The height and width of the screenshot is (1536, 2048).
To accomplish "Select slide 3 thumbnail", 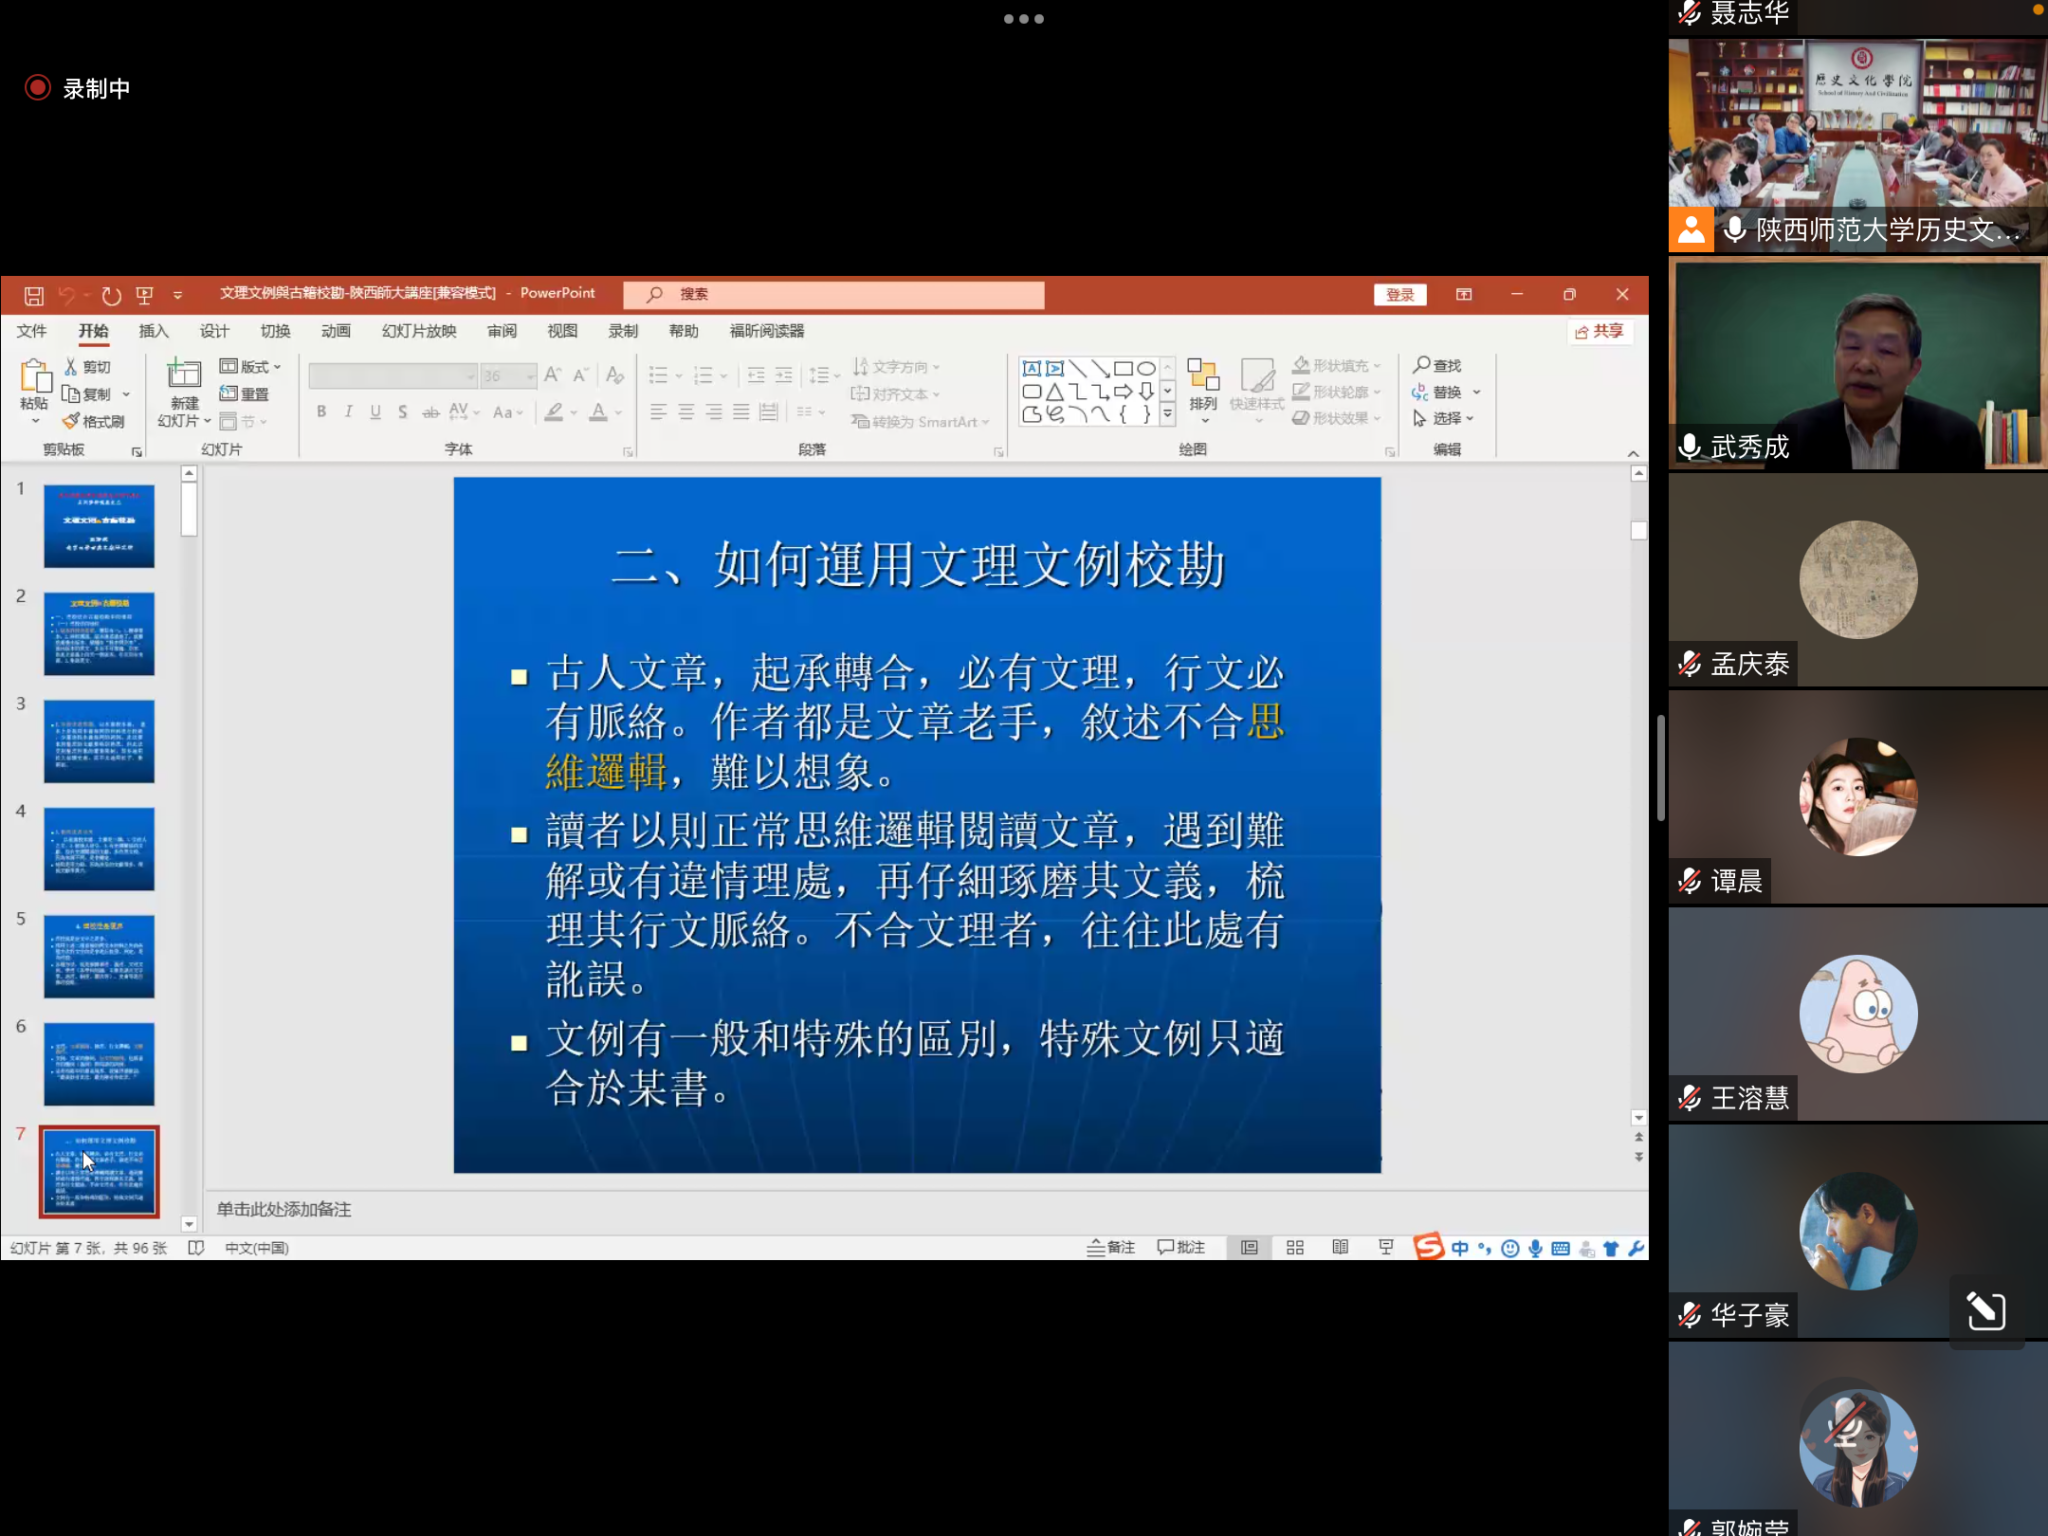I will [99, 741].
